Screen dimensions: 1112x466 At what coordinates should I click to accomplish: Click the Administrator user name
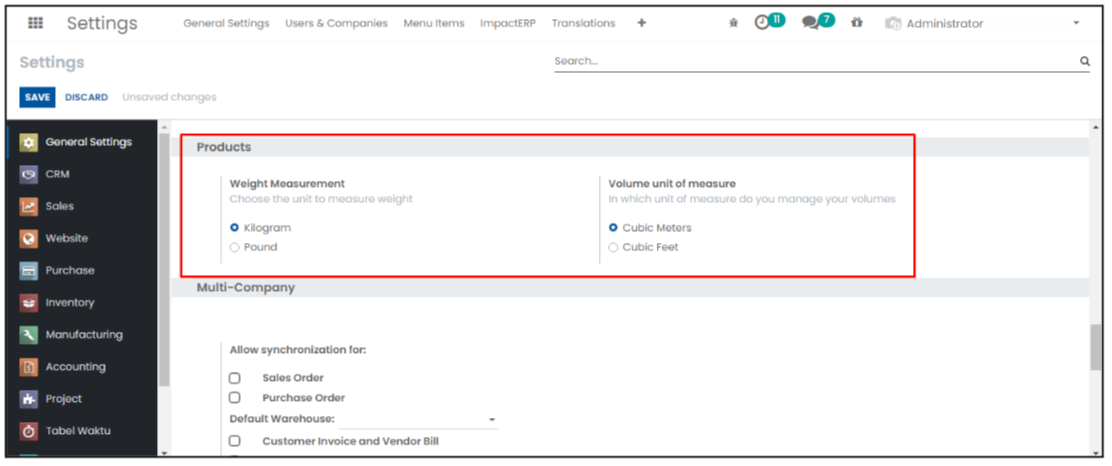945,23
